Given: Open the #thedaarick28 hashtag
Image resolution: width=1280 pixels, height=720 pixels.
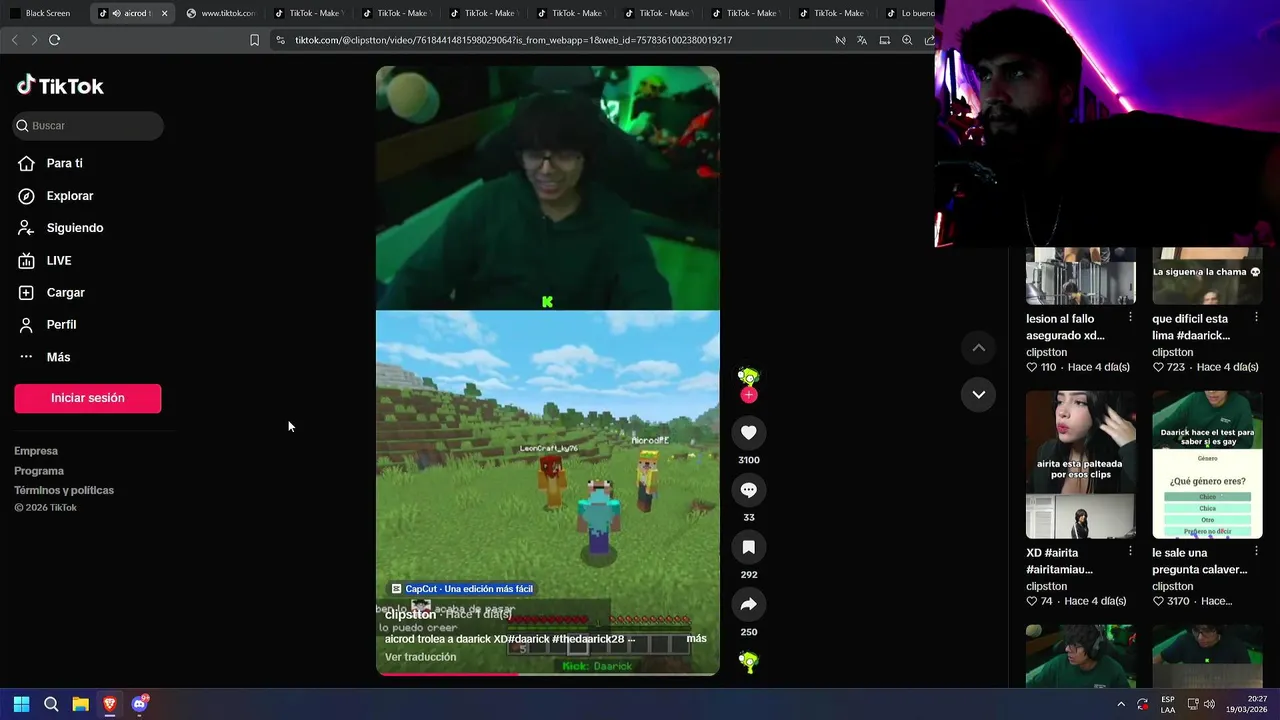Looking at the screenshot, I should [588, 639].
